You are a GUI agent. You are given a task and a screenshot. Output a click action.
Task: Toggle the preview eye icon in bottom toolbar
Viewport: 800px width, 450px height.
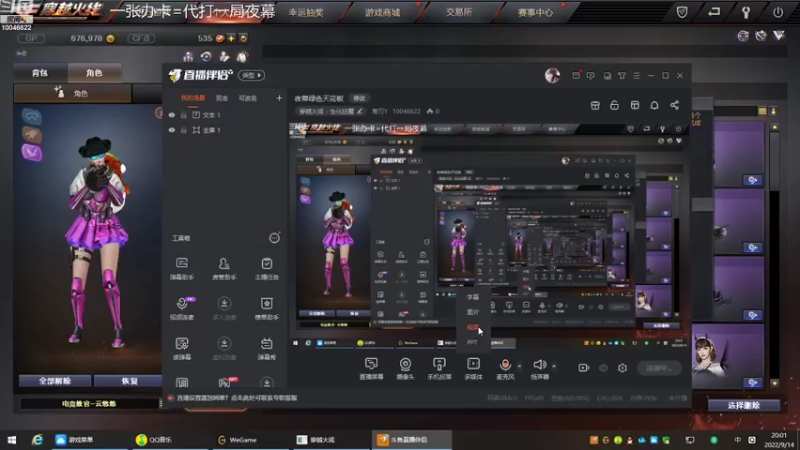603,368
